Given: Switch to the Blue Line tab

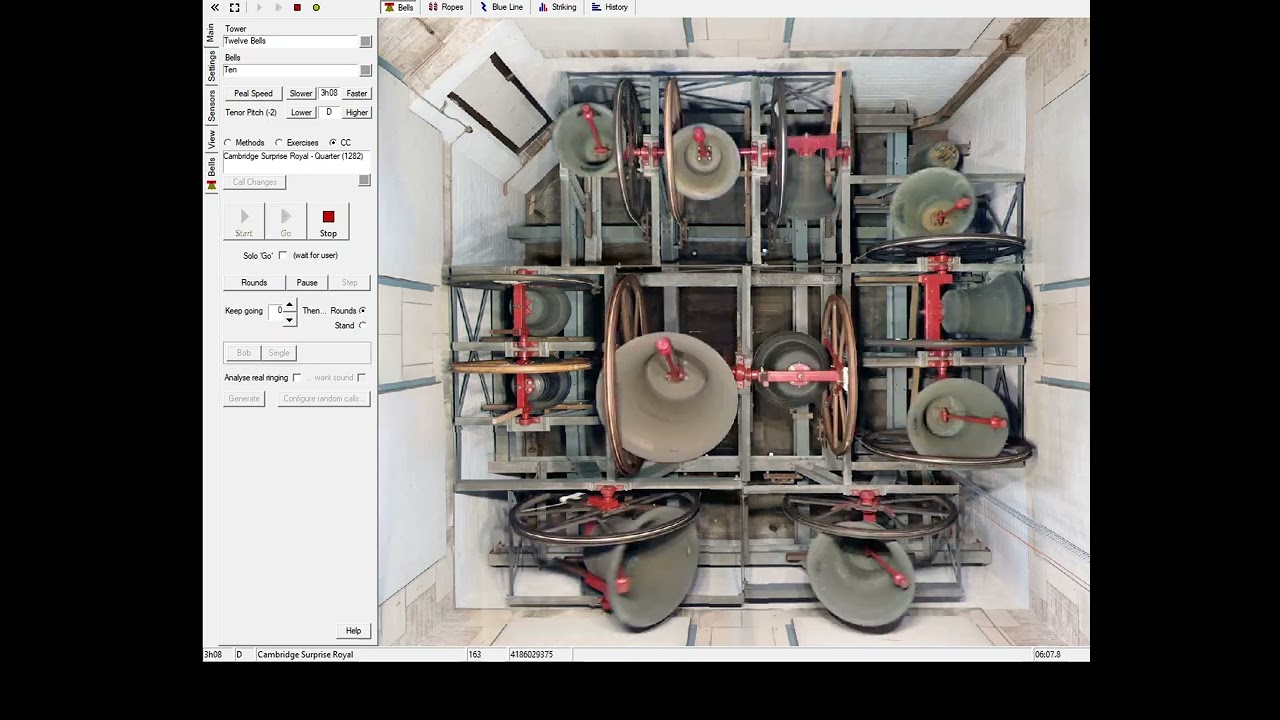Looking at the screenshot, I should pyautogui.click(x=501, y=7).
